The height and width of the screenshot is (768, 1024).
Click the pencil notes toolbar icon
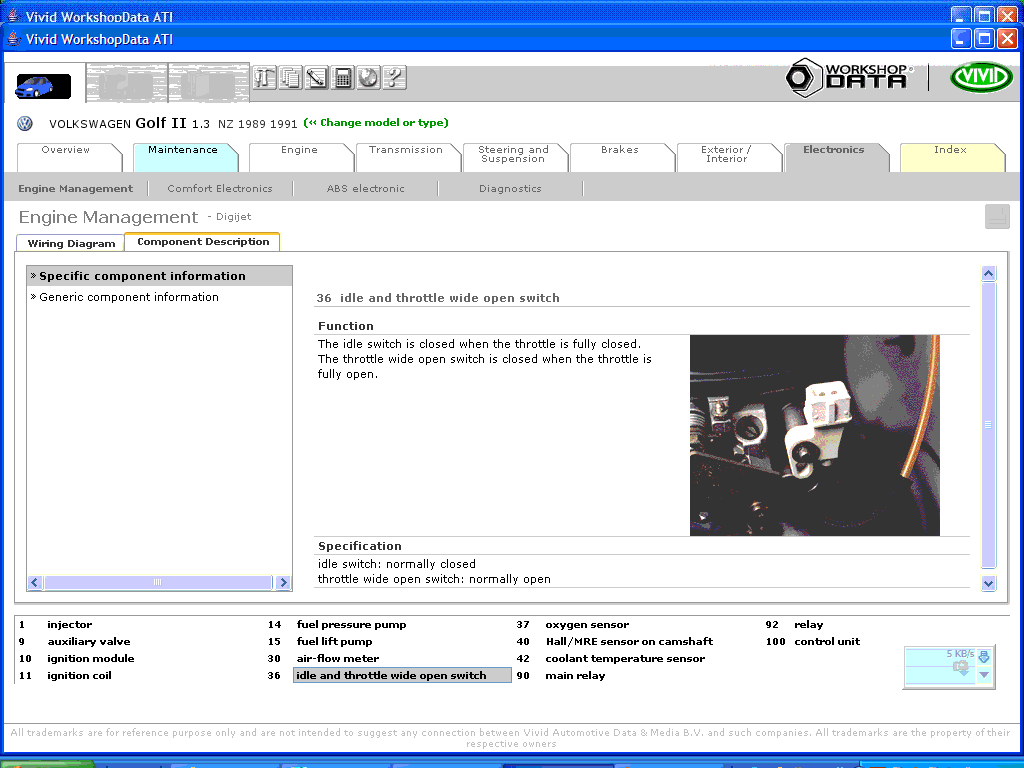pos(316,78)
